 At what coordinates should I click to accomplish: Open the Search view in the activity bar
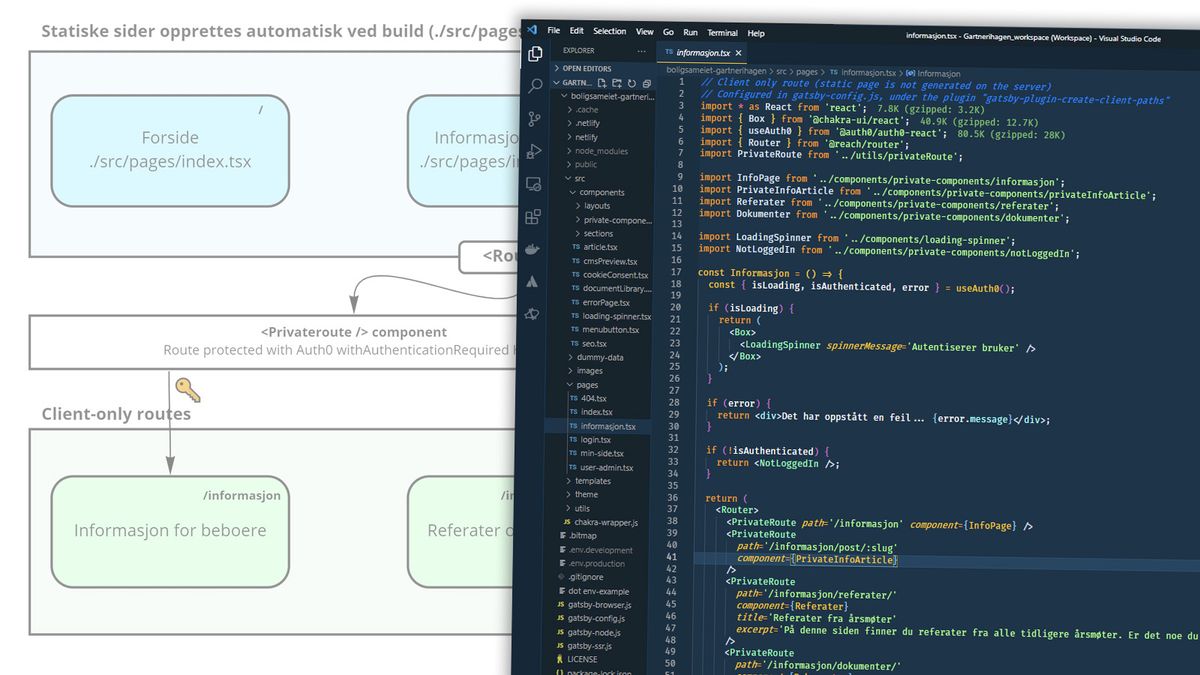[x=536, y=86]
